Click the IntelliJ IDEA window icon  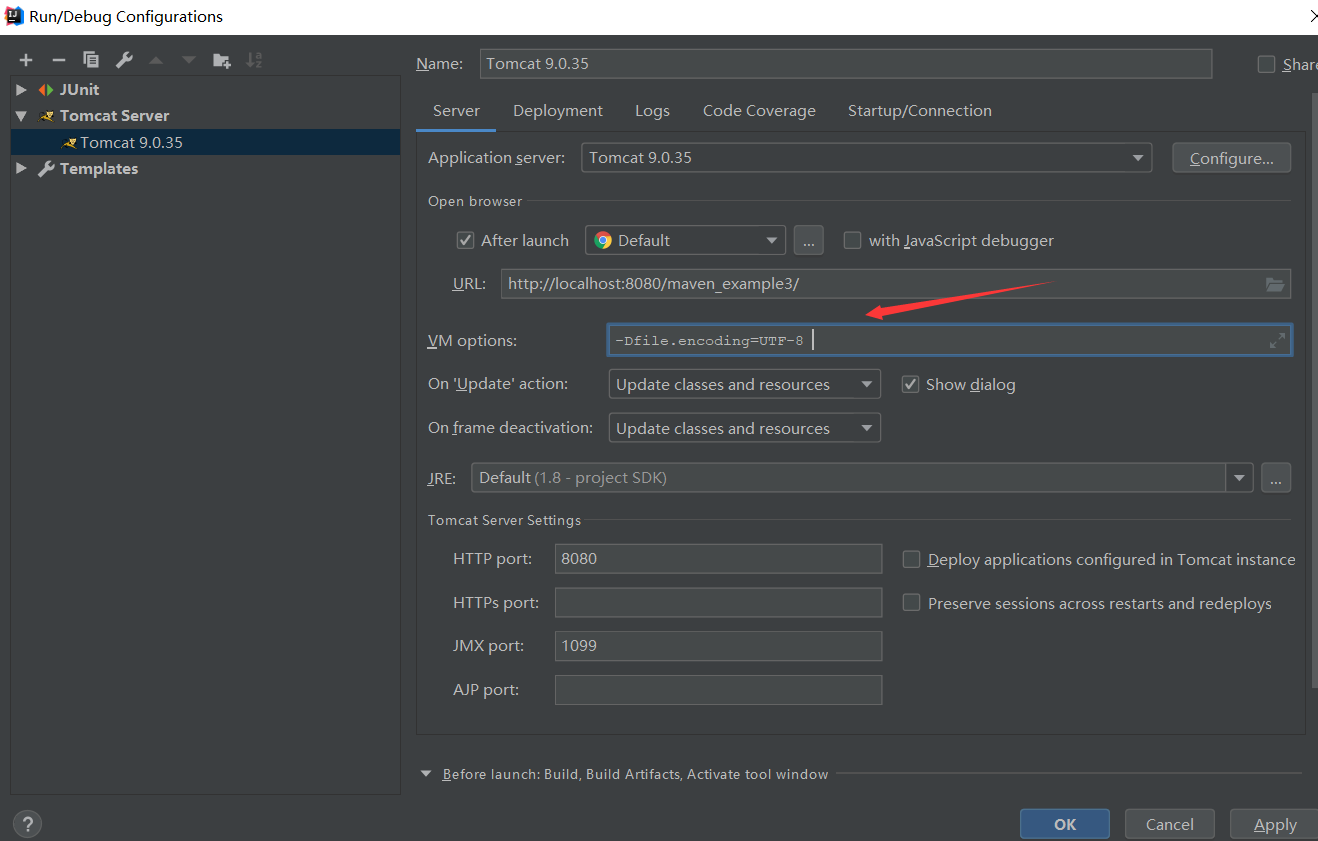tap(14, 15)
